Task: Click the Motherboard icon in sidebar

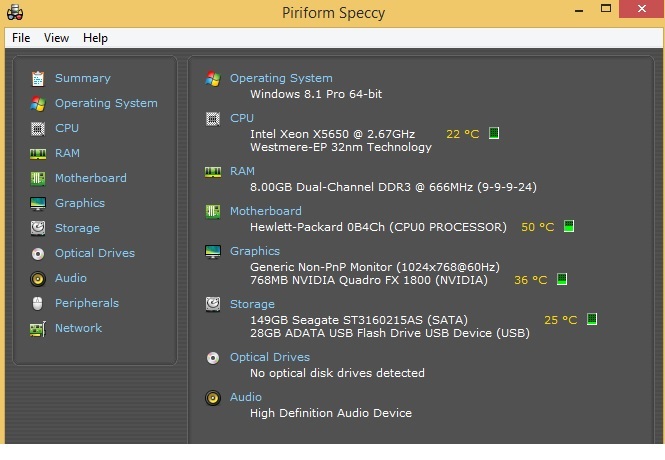Action: (38, 178)
